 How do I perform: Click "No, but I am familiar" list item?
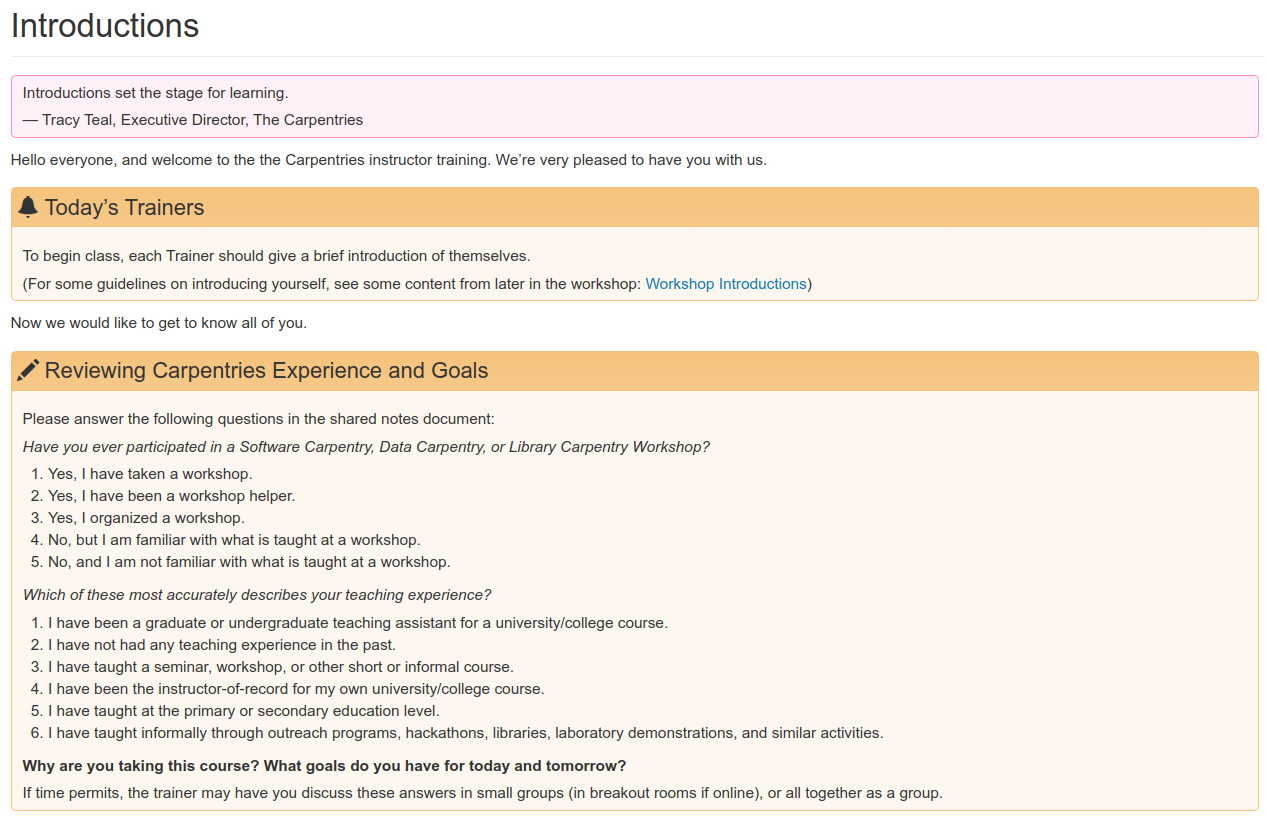tap(234, 540)
